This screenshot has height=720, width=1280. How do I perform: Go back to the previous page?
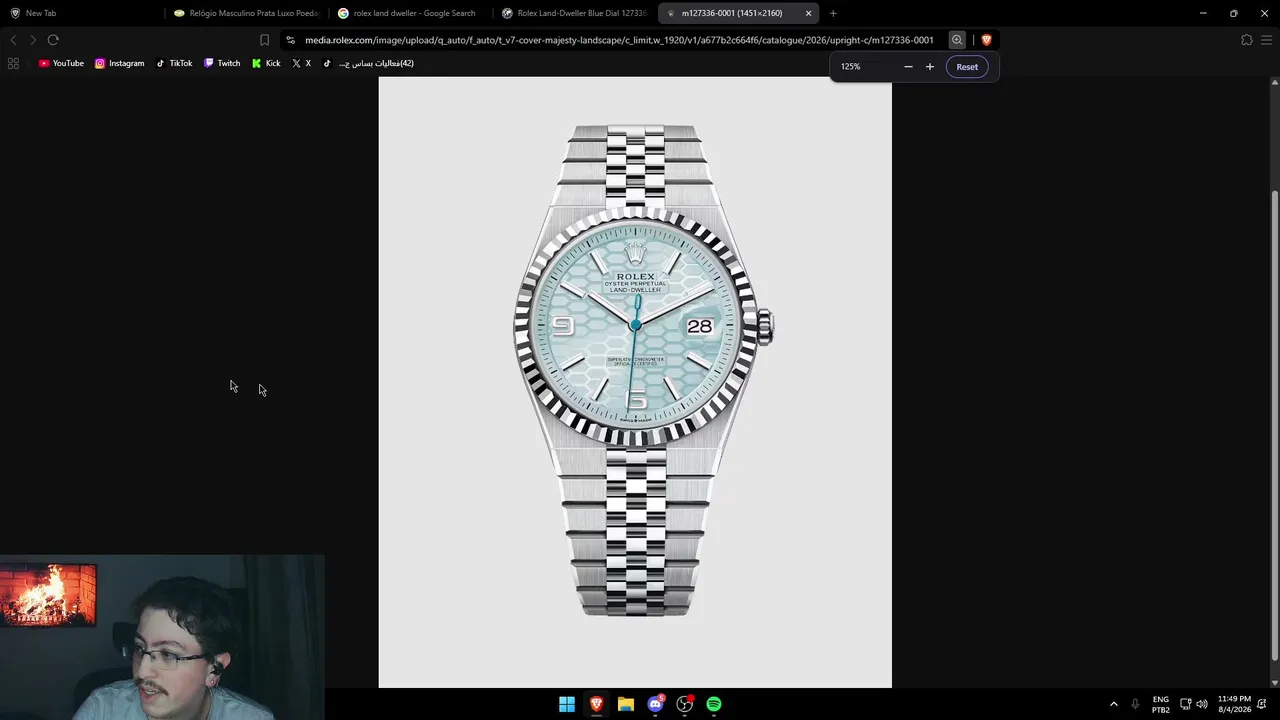click(x=13, y=40)
